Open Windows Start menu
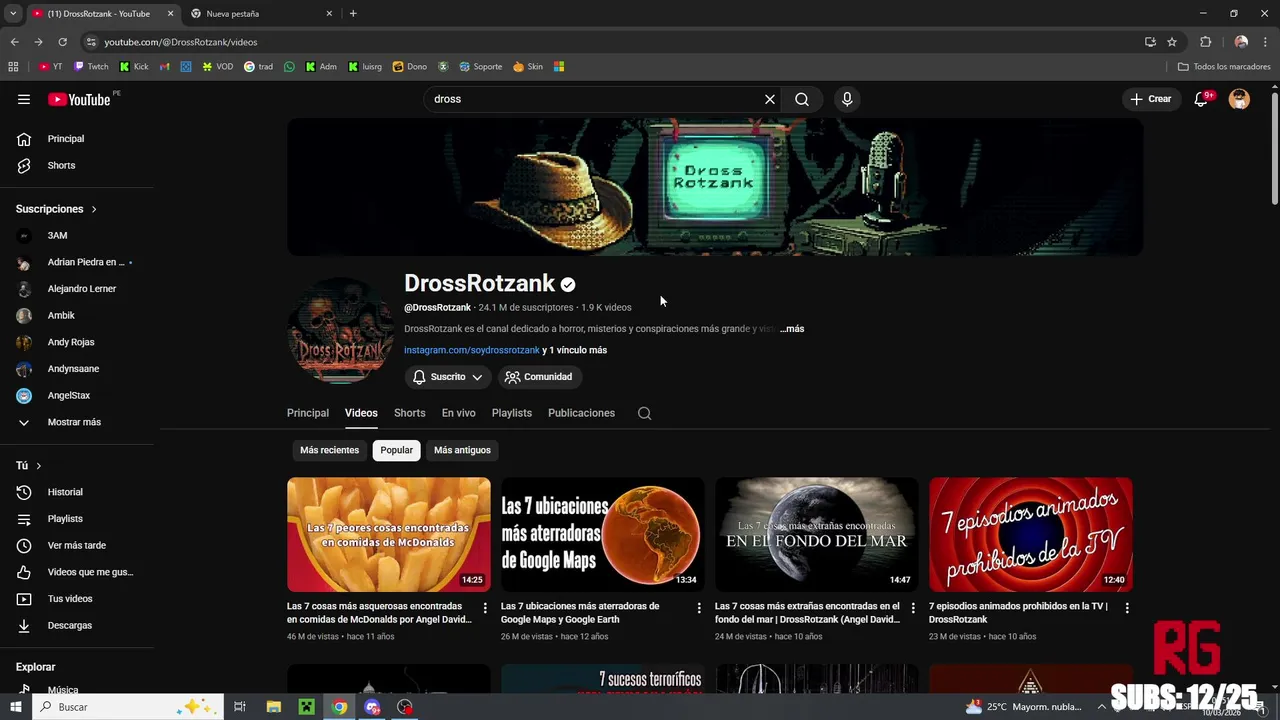1280x720 pixels. point(16,706)
